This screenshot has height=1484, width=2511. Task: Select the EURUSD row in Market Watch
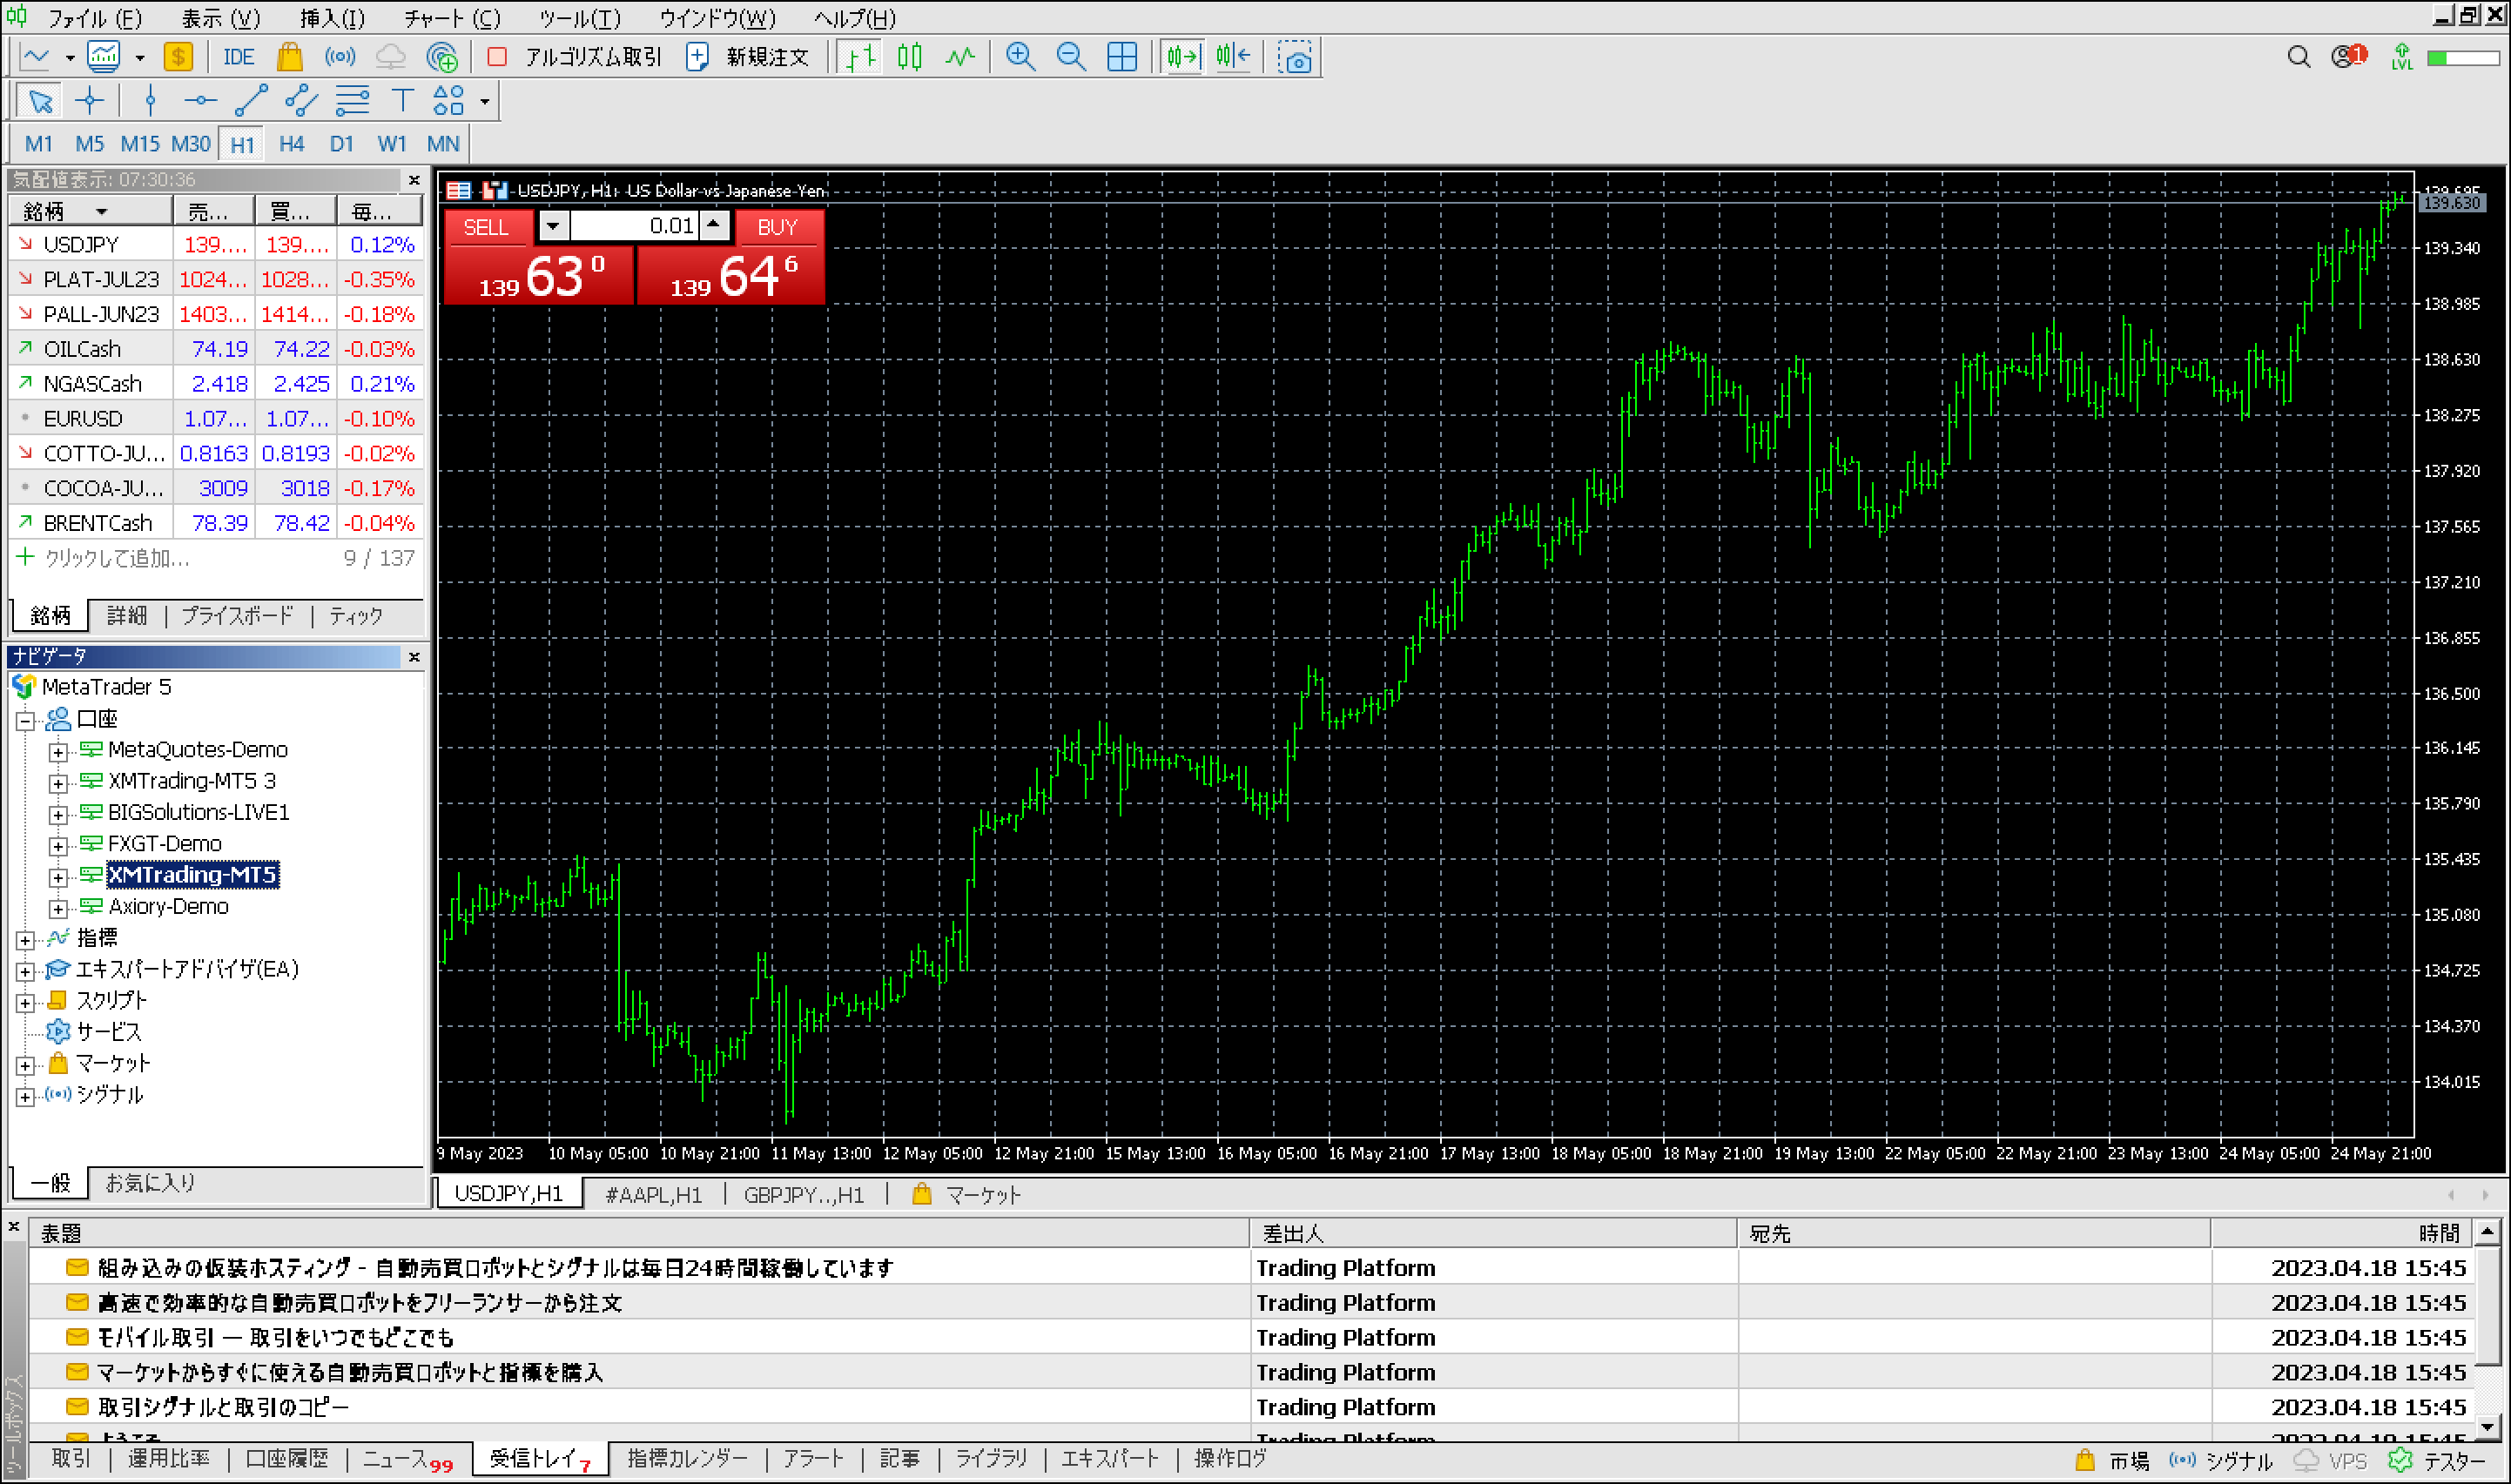click(84, 419)
